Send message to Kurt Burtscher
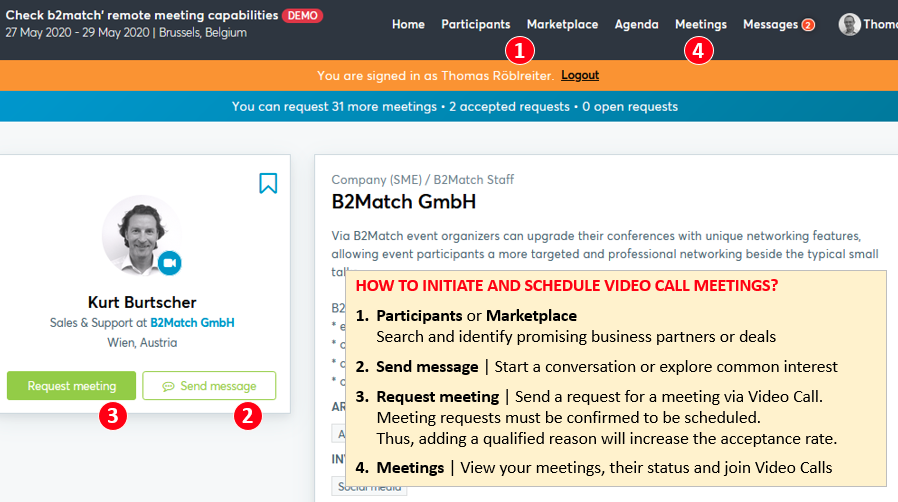This screenshot has width=898, height=502. coord(209,386)
